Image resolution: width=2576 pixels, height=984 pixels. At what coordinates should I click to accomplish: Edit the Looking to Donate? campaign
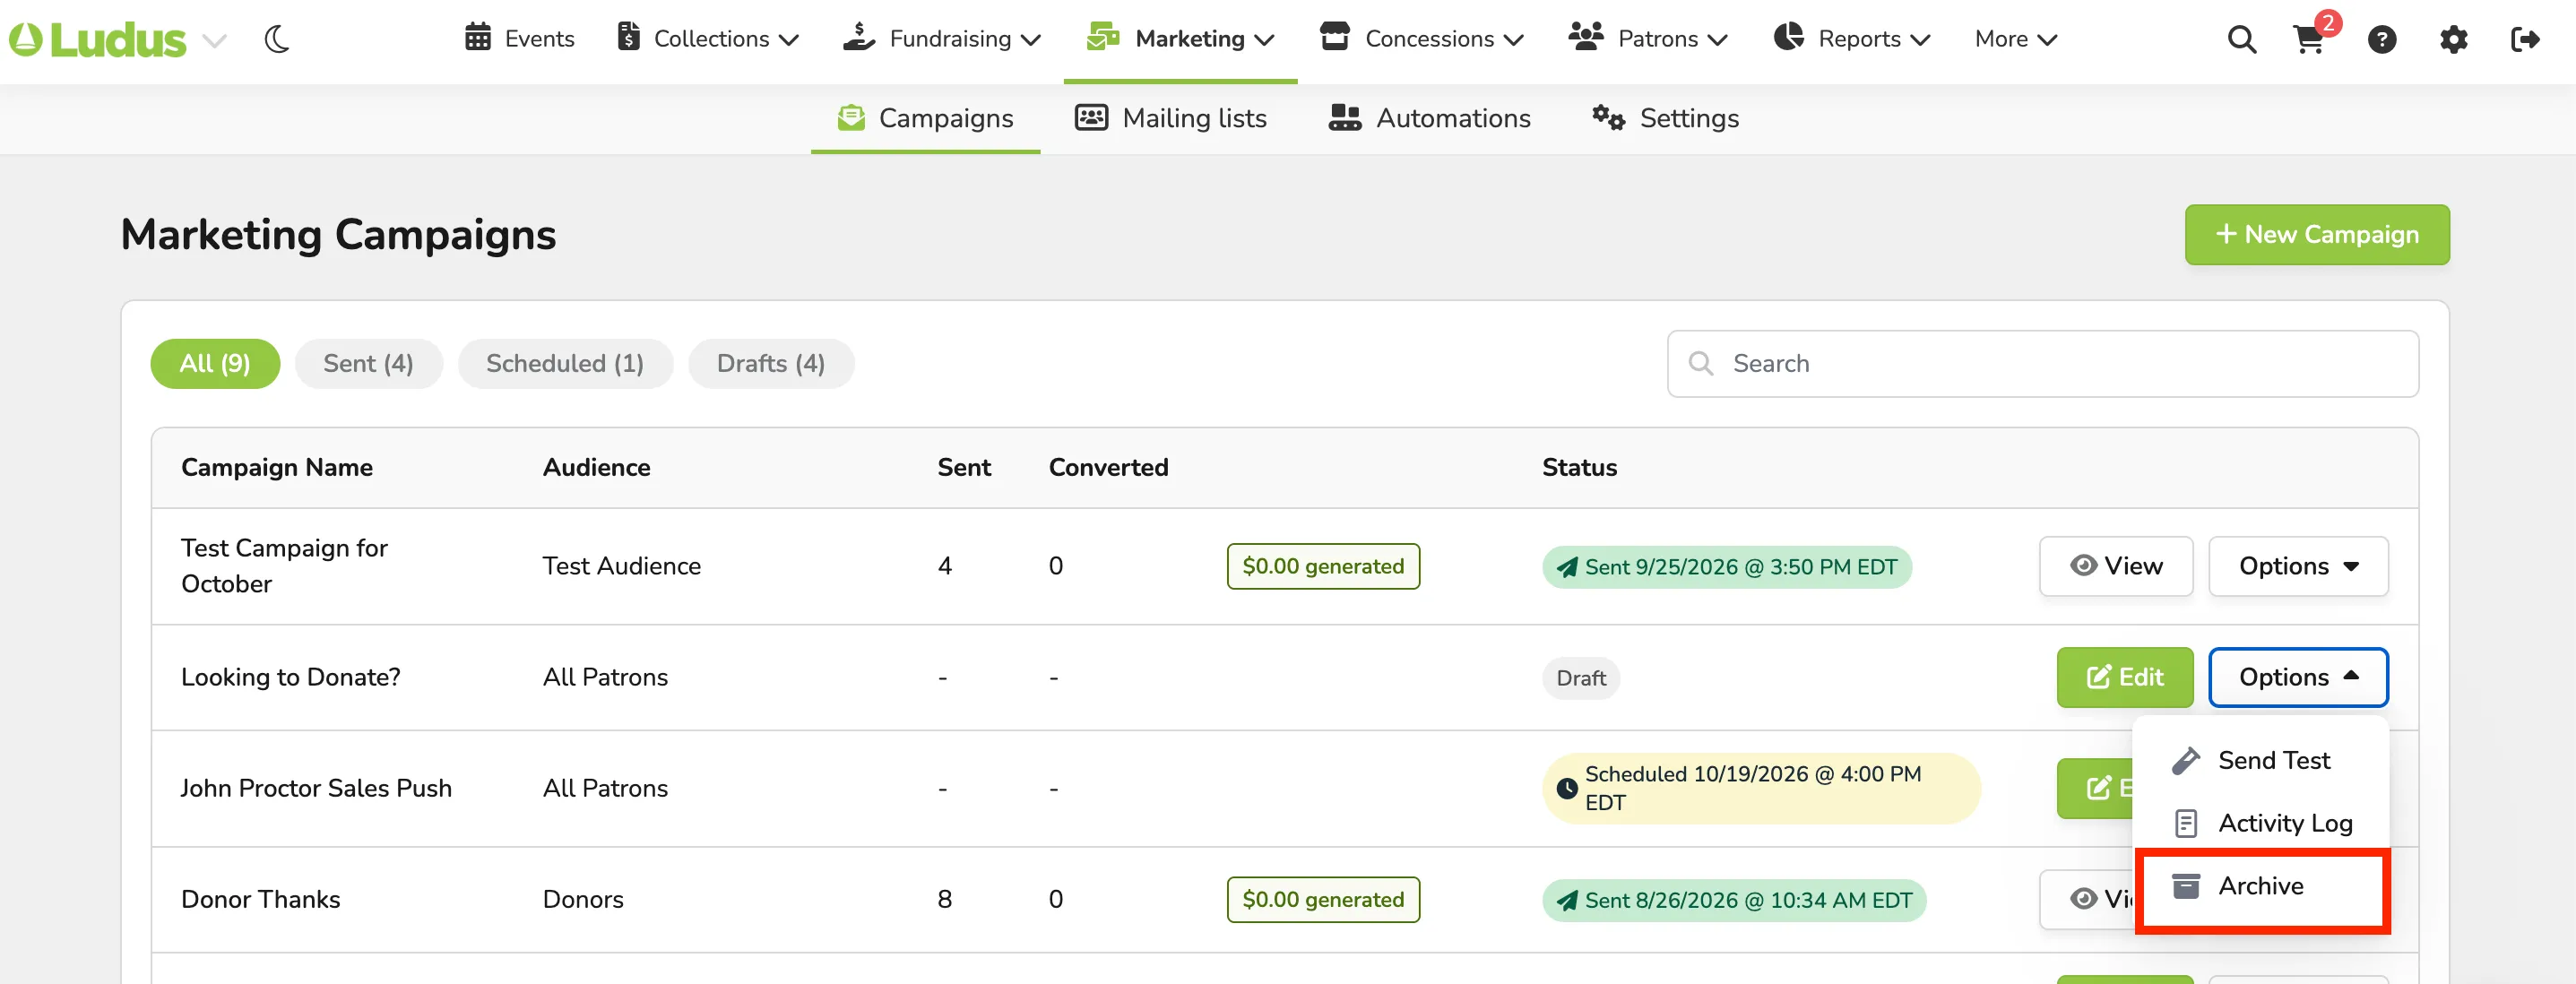[x=2124, y=677]
